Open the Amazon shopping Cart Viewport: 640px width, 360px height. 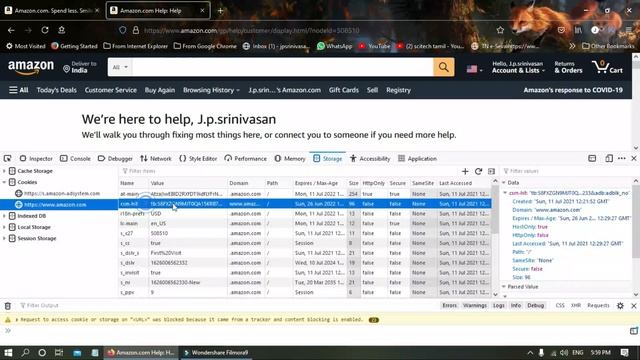pyautogui.click(x=607, y=67)
